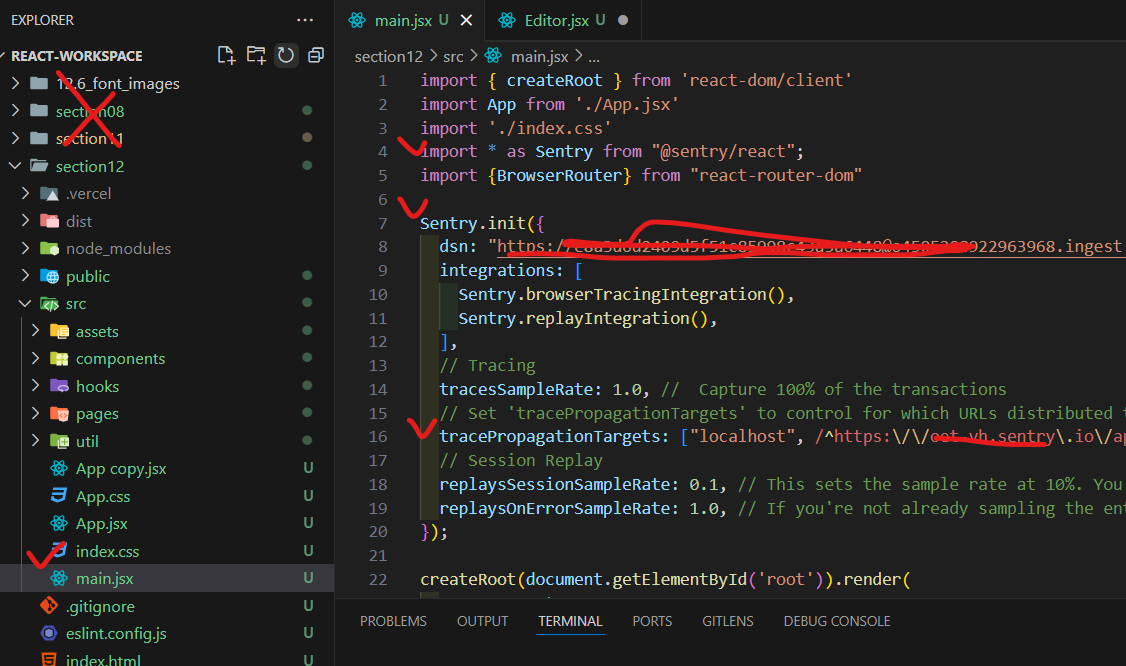Click the dist folder icon

pos(50,221)
